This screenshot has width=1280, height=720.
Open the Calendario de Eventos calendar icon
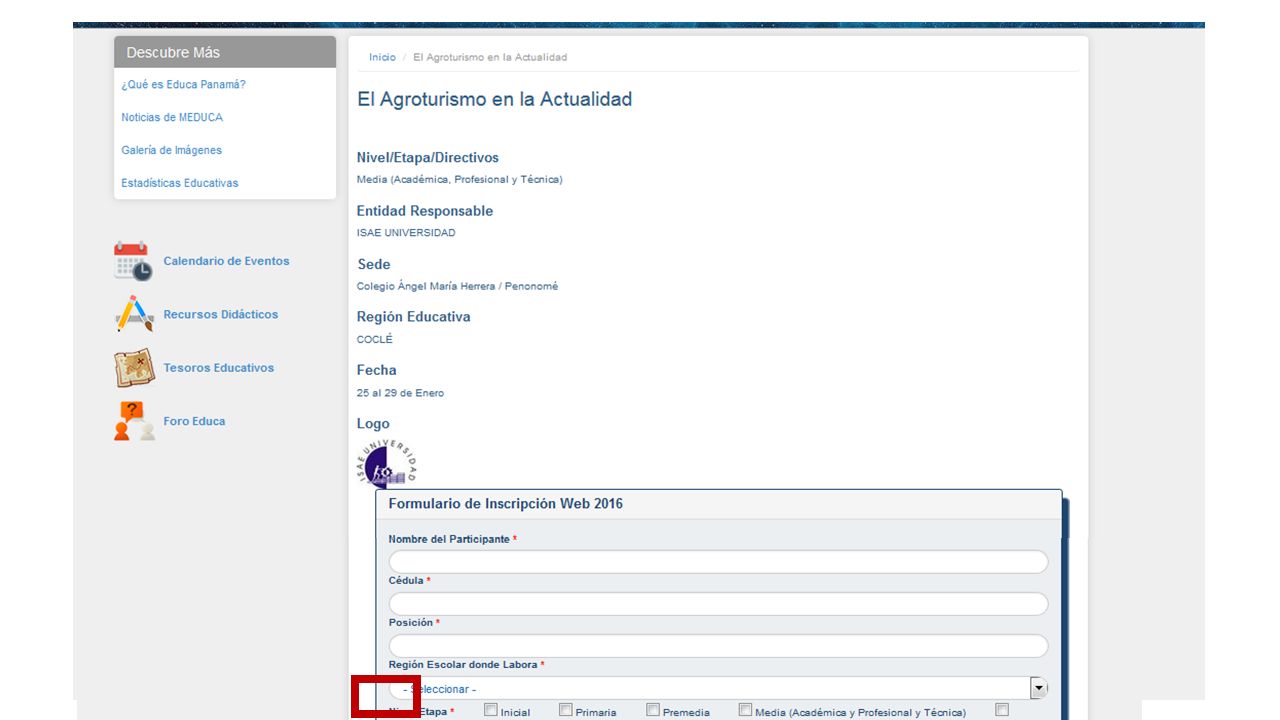pos(133,261)
